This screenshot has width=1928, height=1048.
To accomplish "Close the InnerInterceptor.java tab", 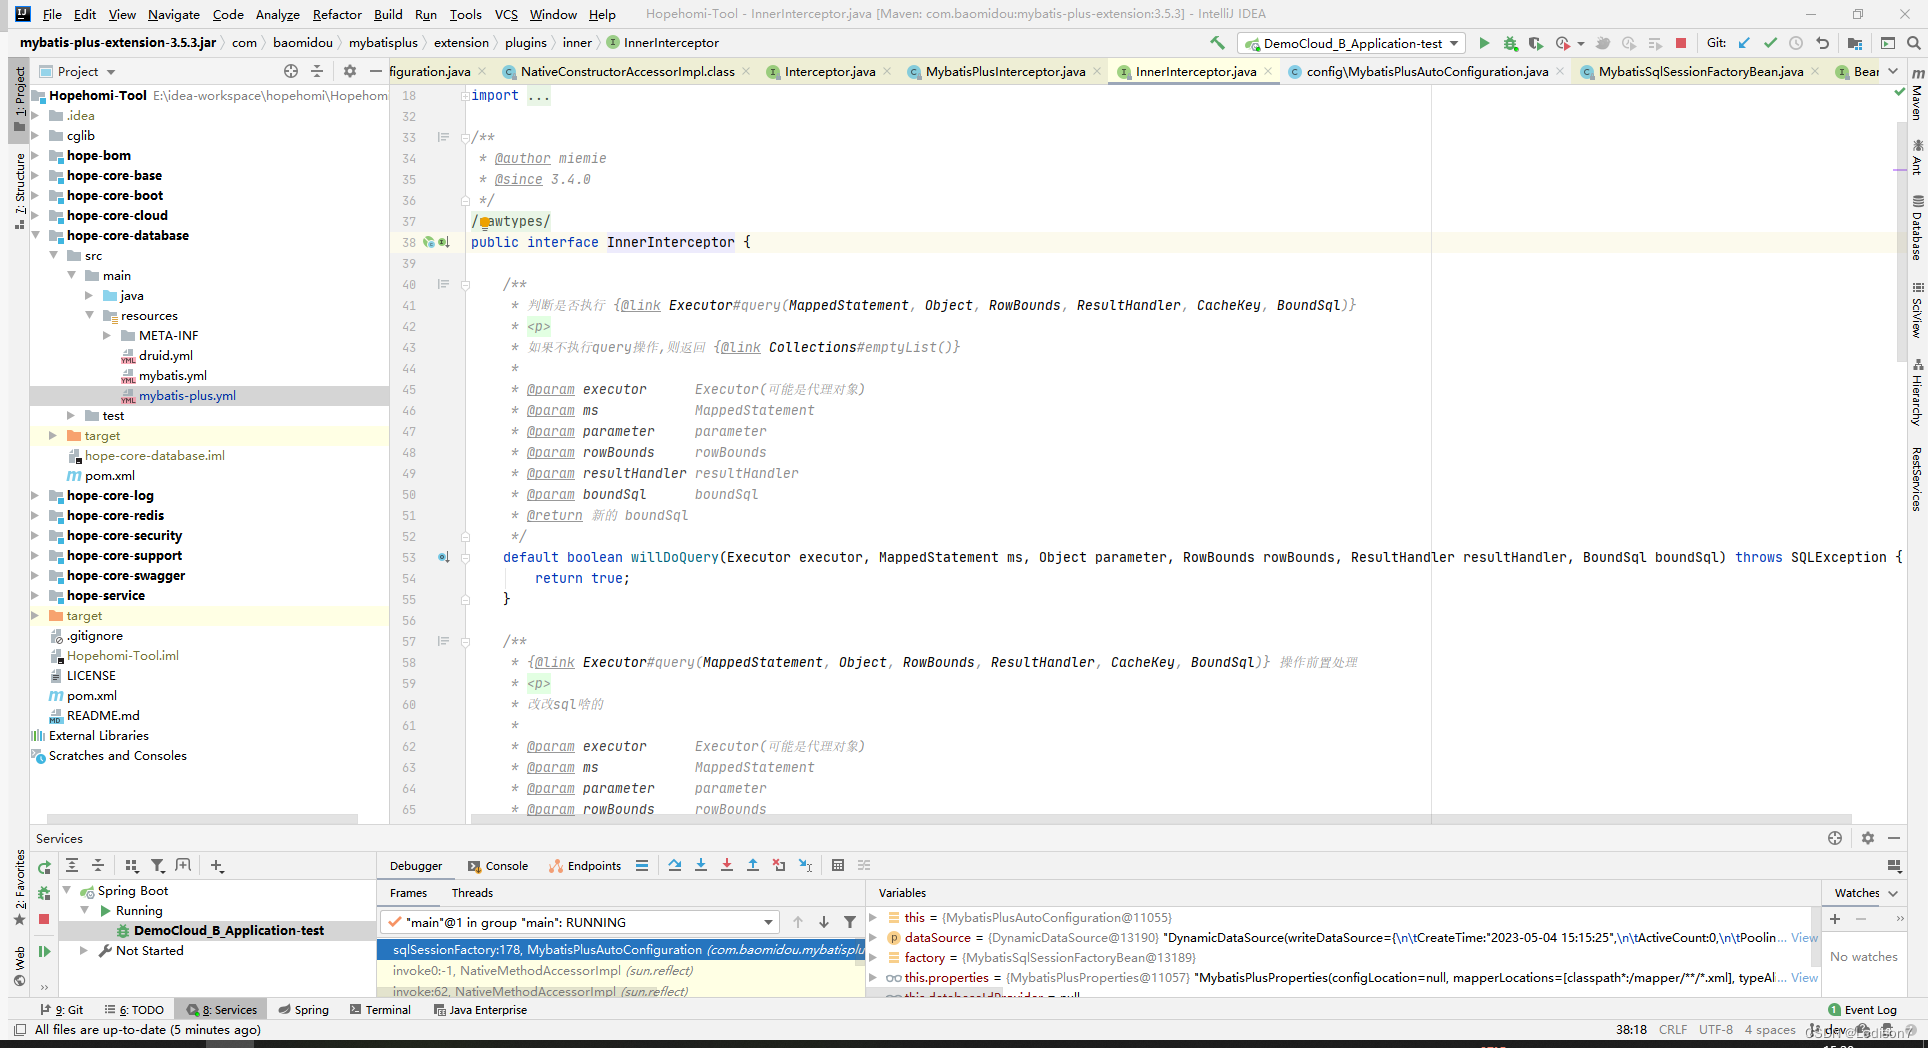I will pos(1268,71).
